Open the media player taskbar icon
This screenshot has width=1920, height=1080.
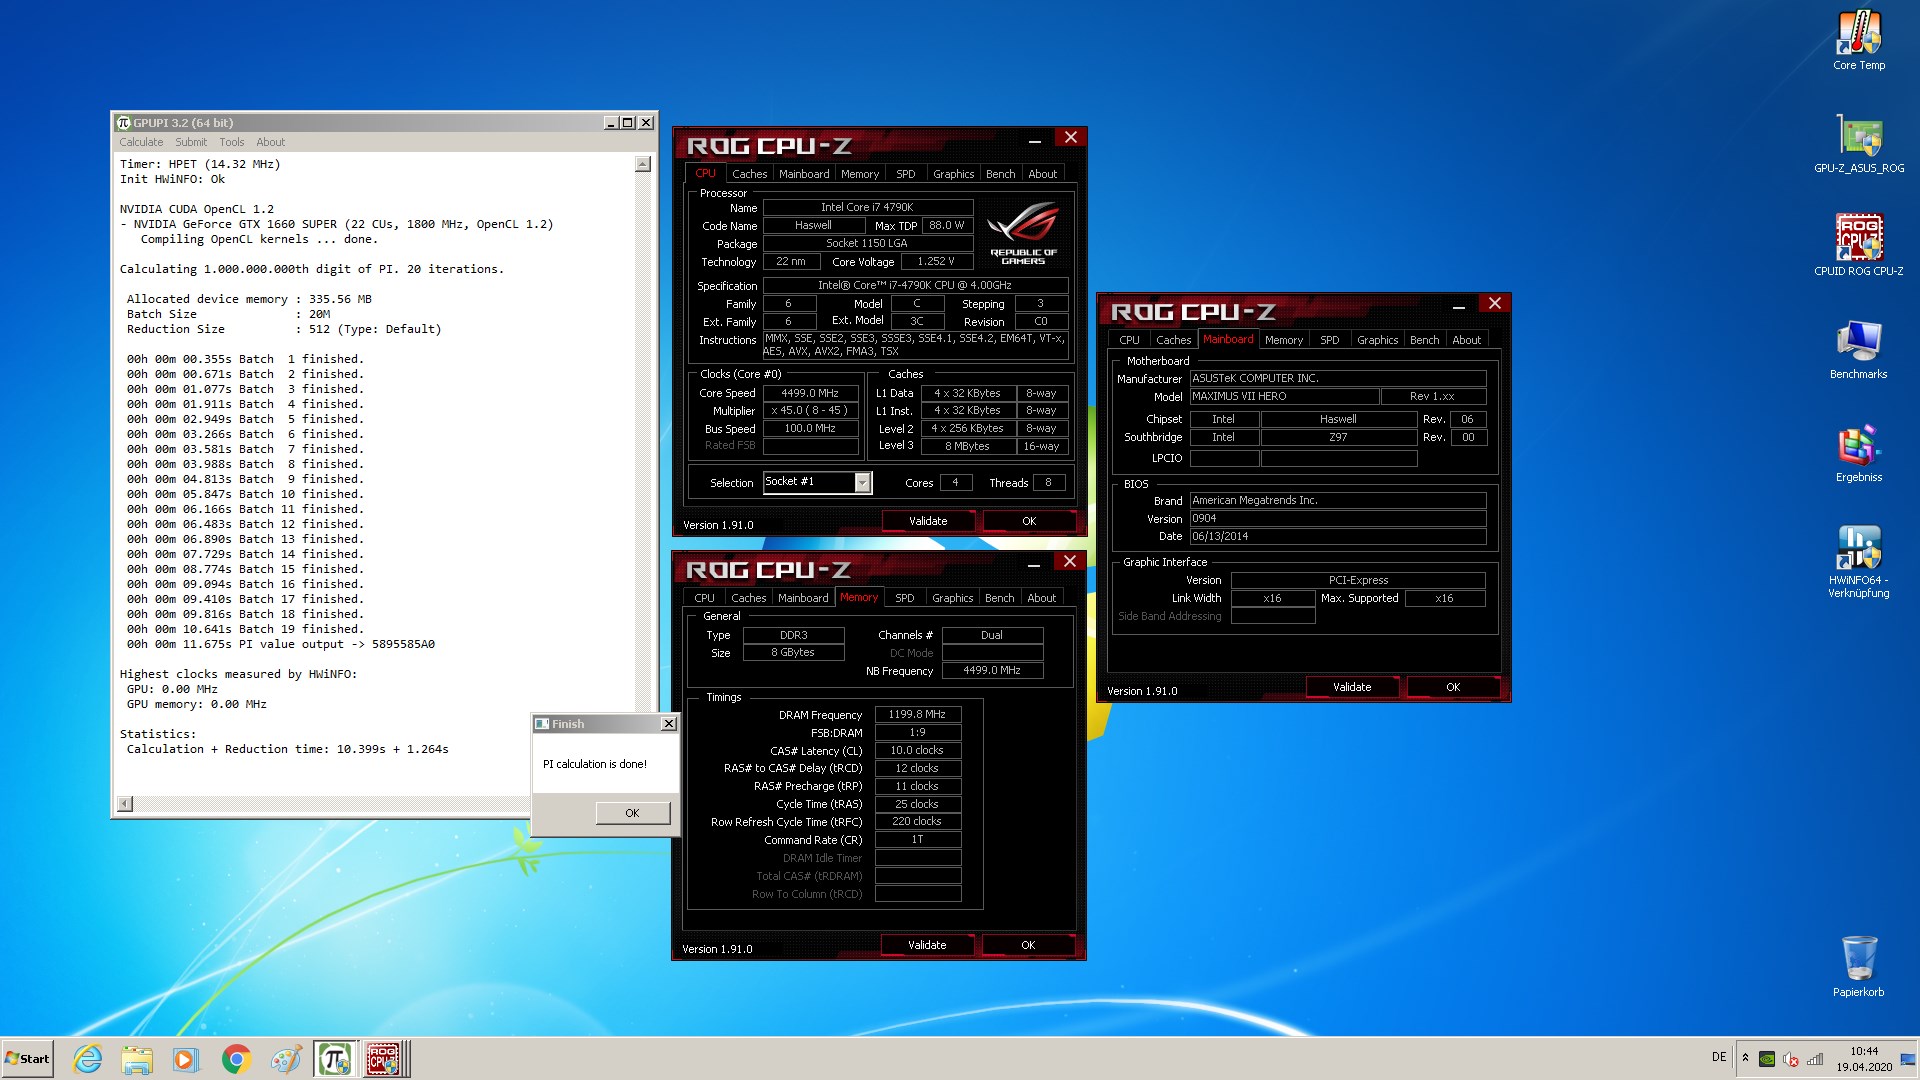click(x=186, y=1059)
